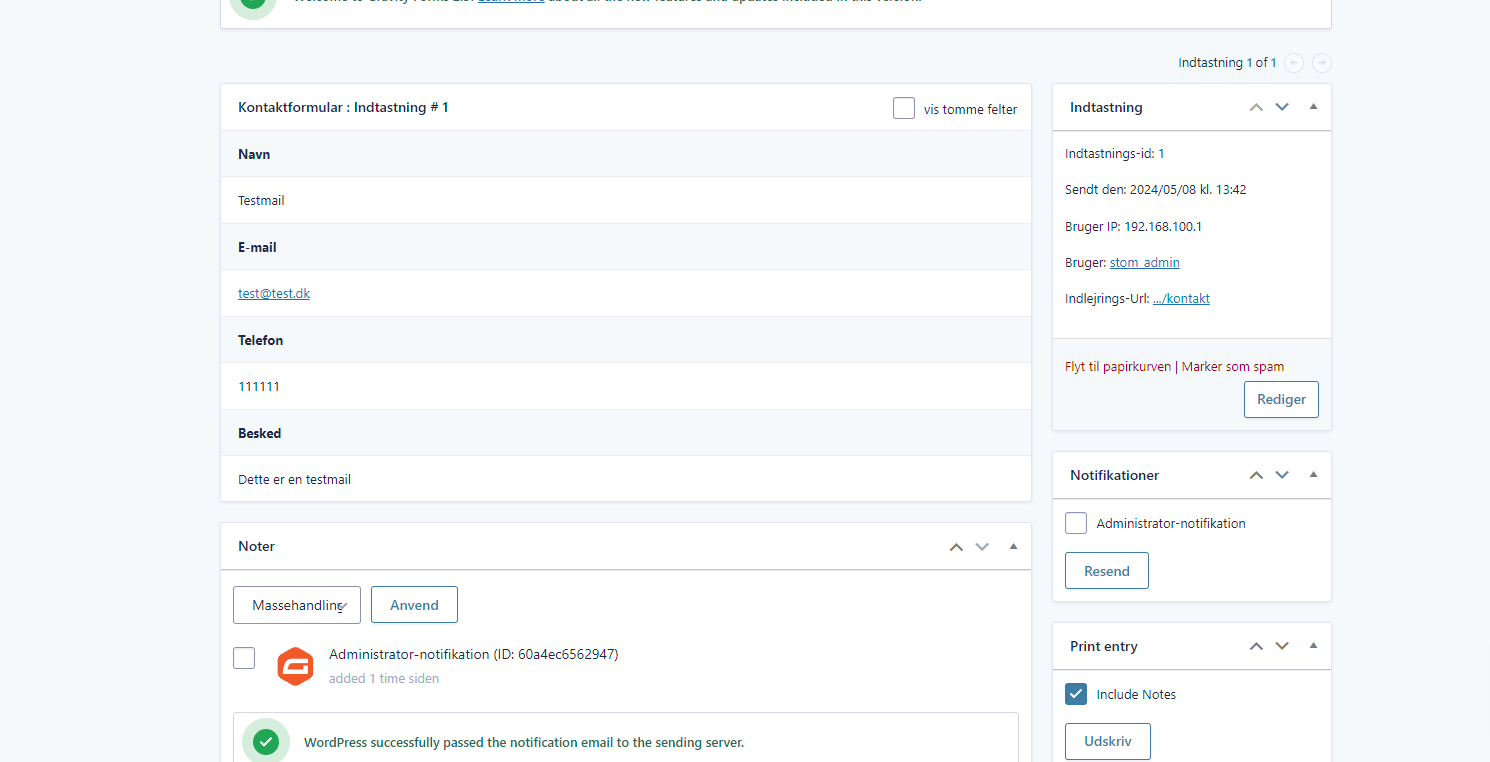Click the Gravity Forms logo on the note
Image resolution: width=1490 pixels, height=762 pixels.
(x=295, y=667)
